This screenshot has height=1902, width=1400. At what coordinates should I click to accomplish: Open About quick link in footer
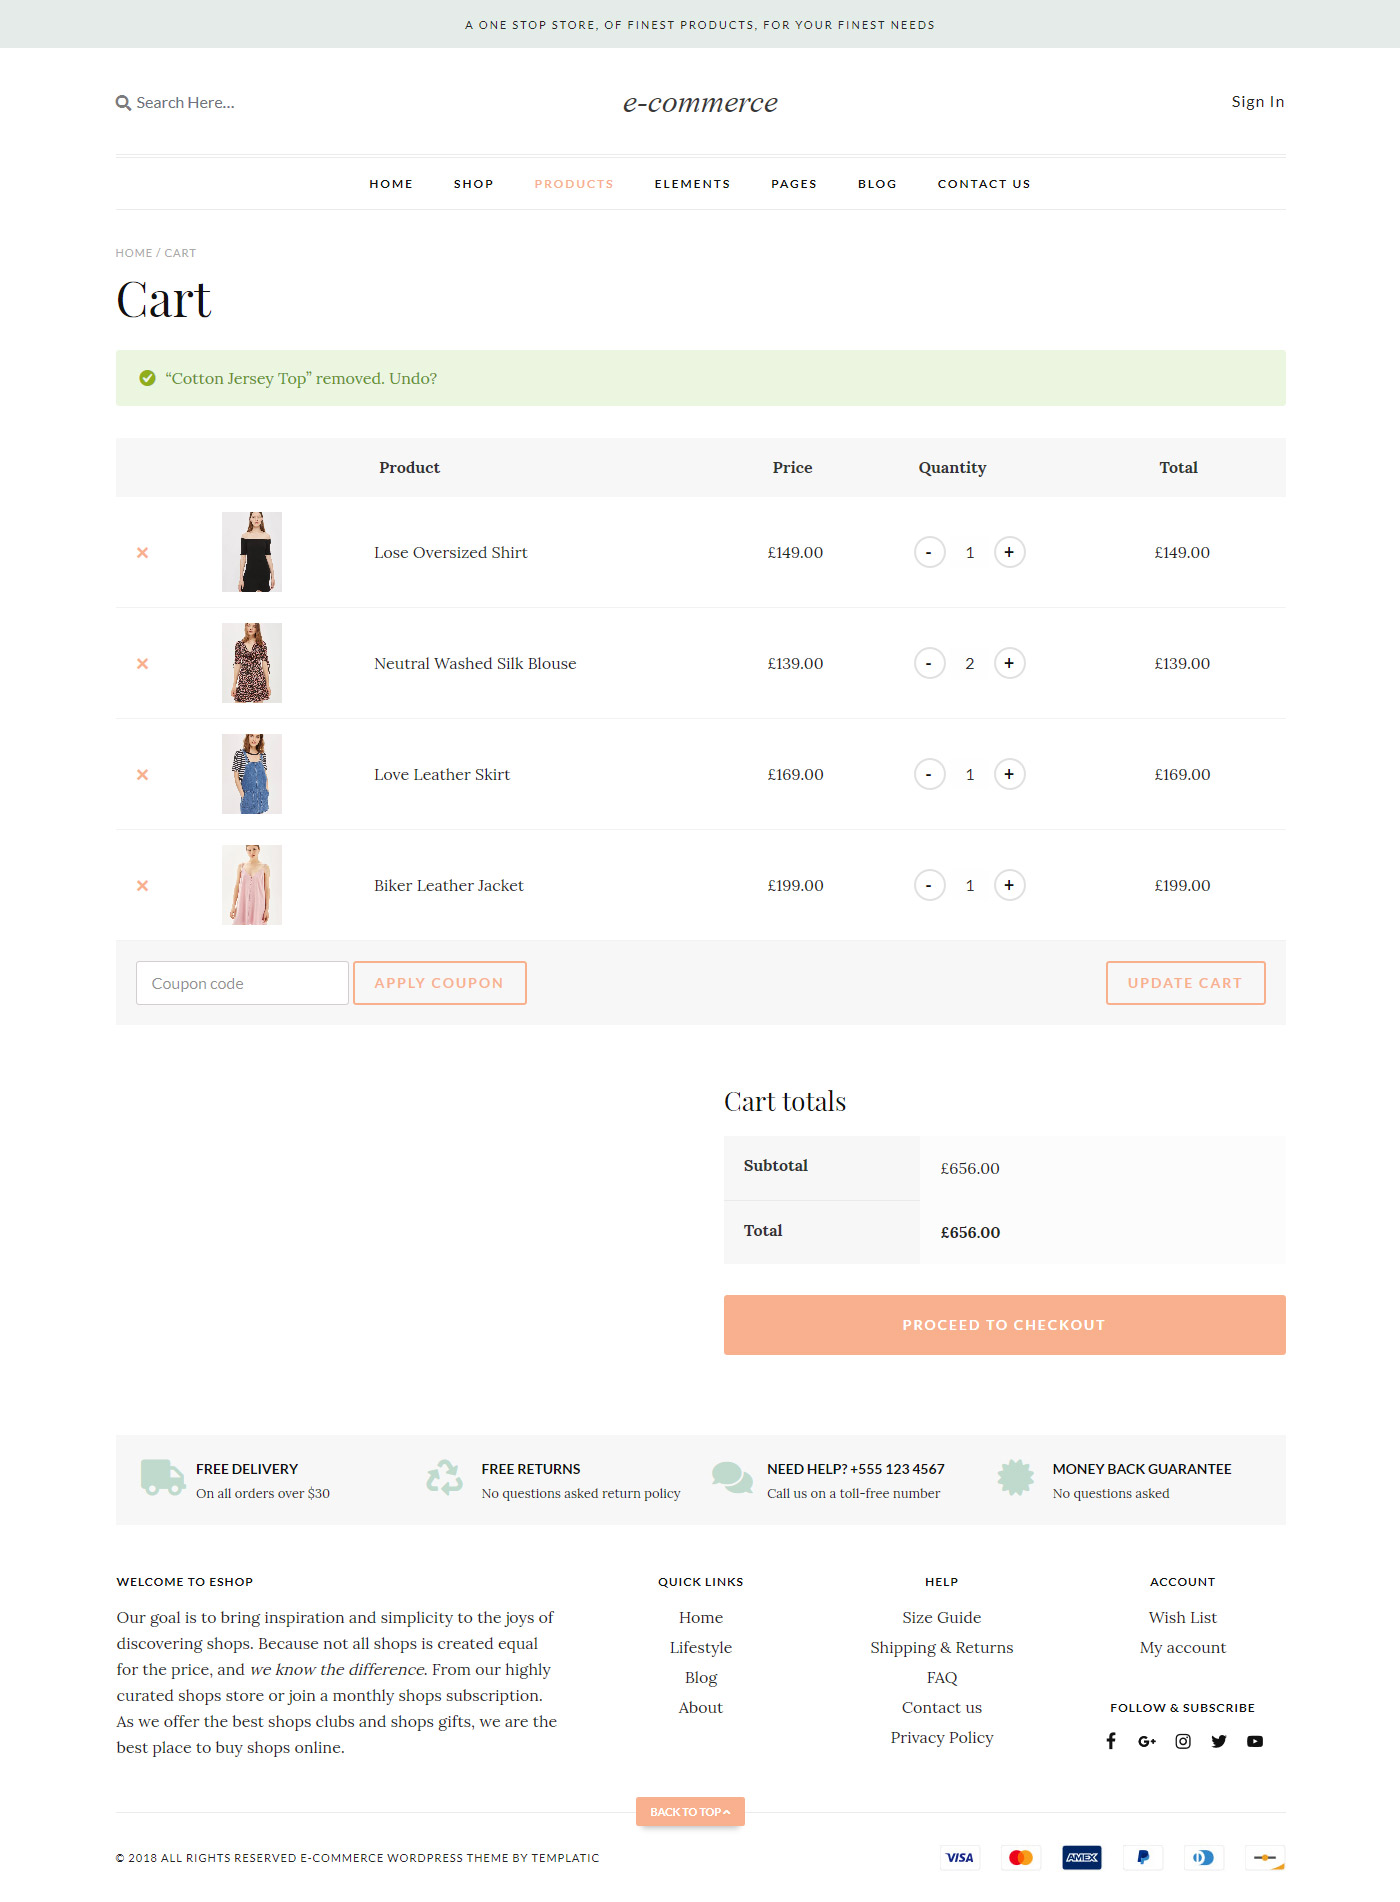pos(701,1707)
